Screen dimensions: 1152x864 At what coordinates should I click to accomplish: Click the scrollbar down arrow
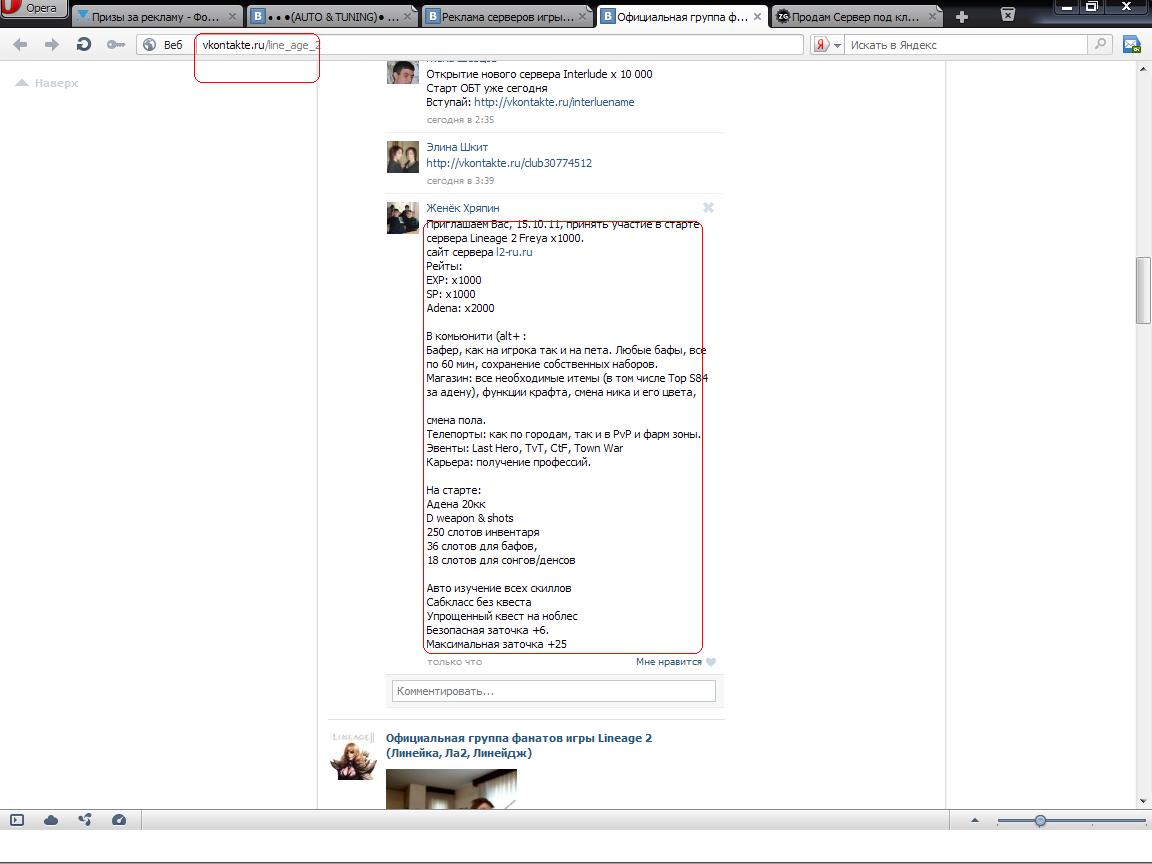[1142, 801]
